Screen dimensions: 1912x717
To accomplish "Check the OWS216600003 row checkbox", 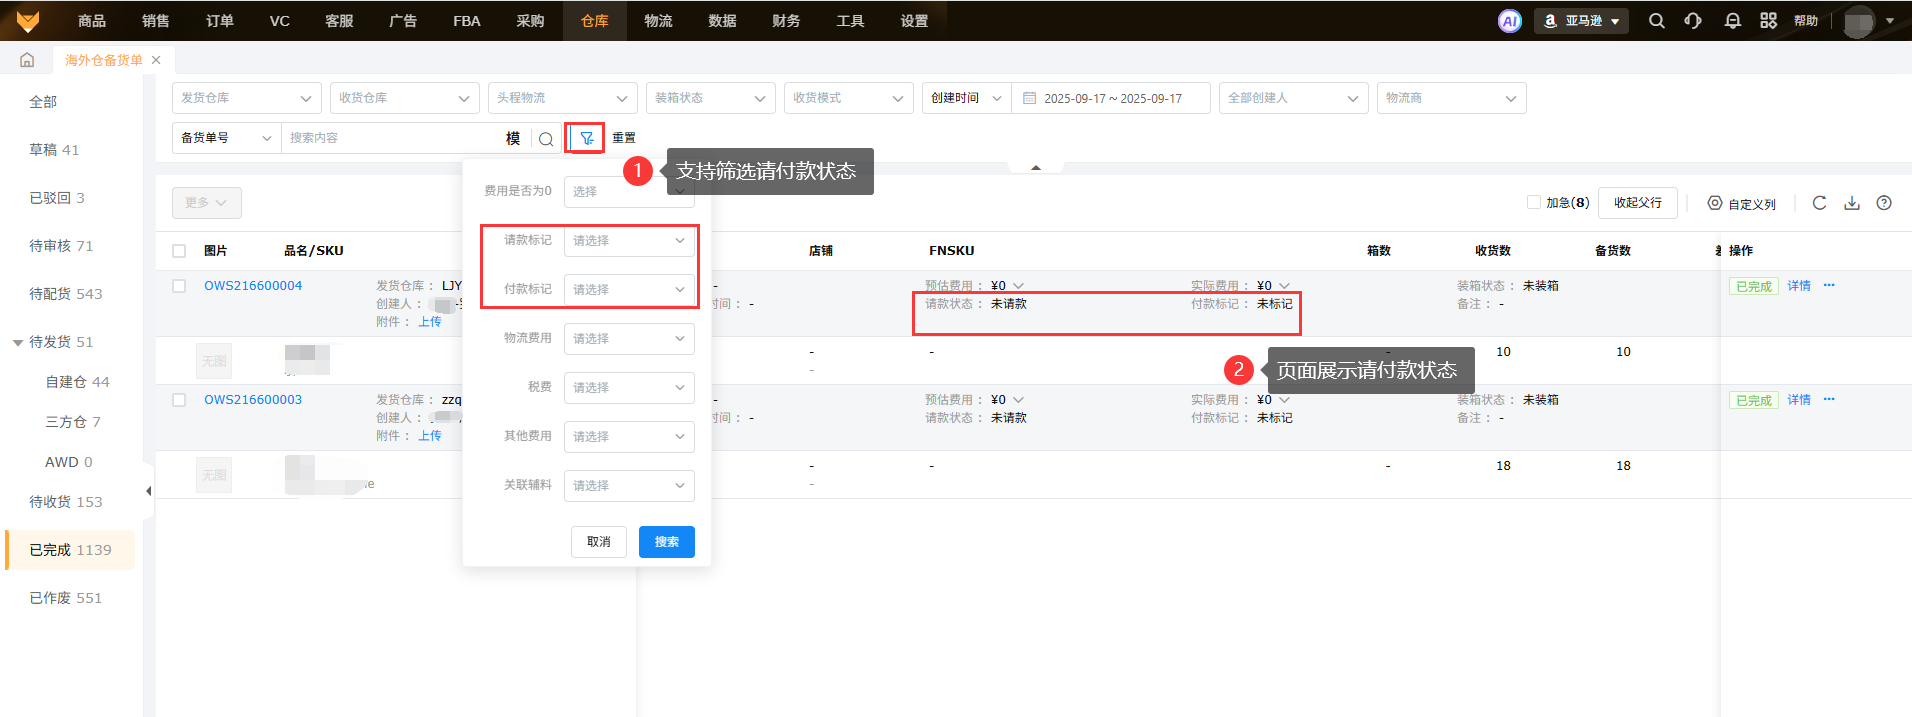I will (x=179, y=400).
